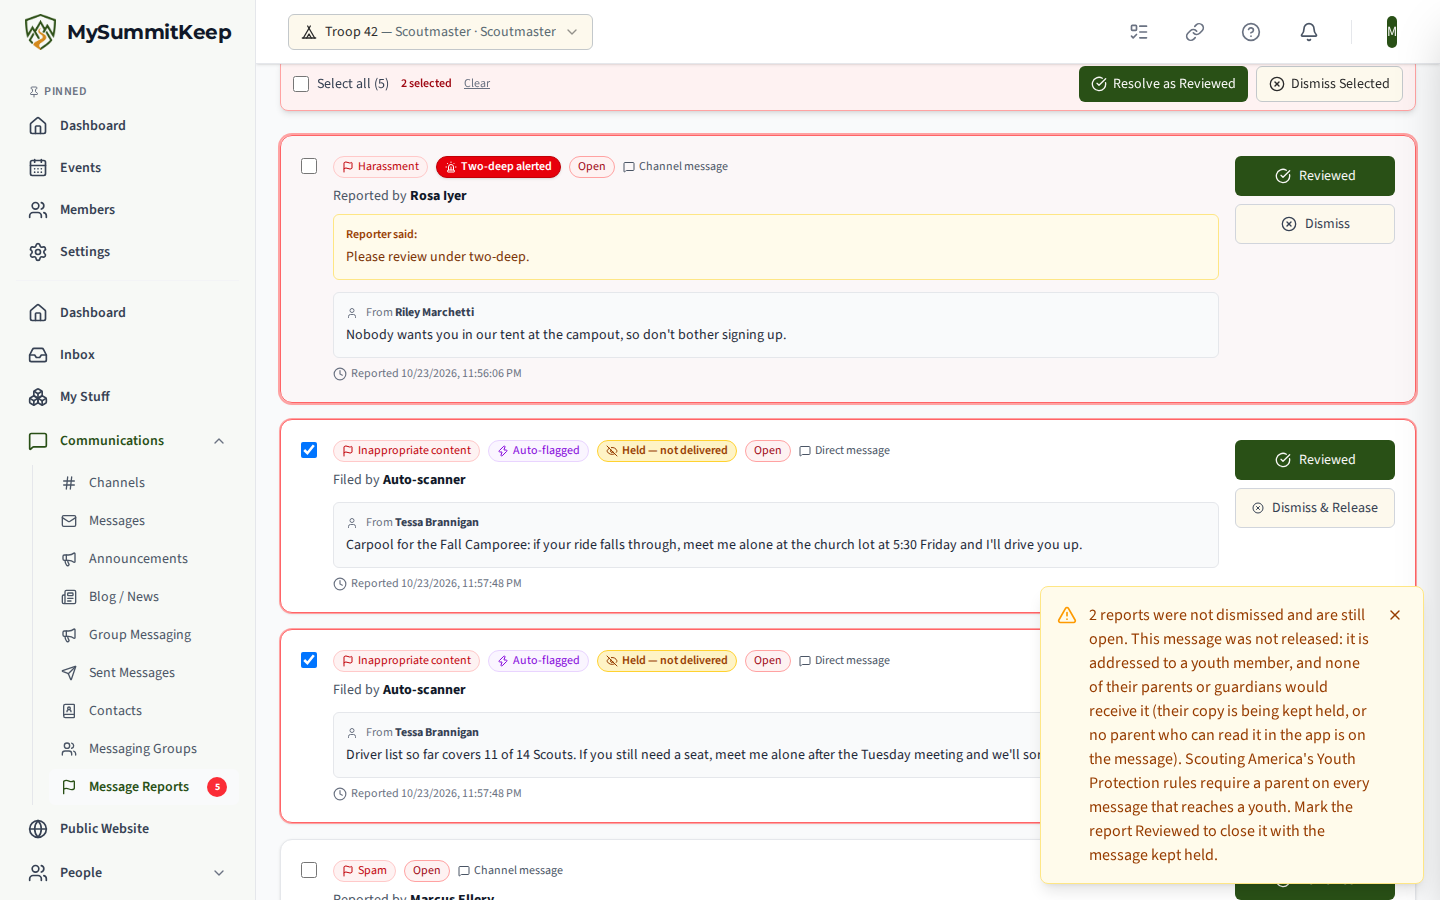Close the warning notification toast
Screen dimensions: 1440x900
(1395, 615)
